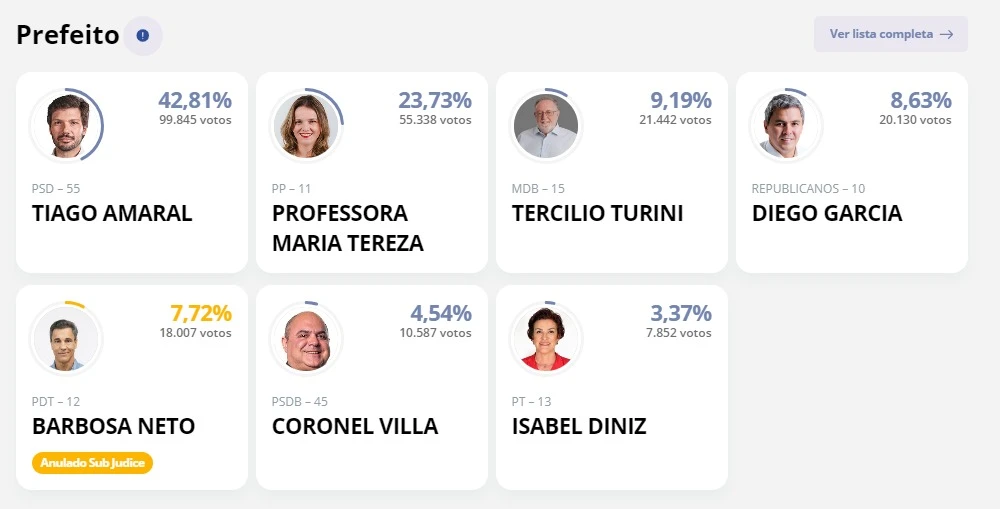
Task: Open Barbosa Neto's portrait
Action: pyautogui.click(x=66, y=339)
